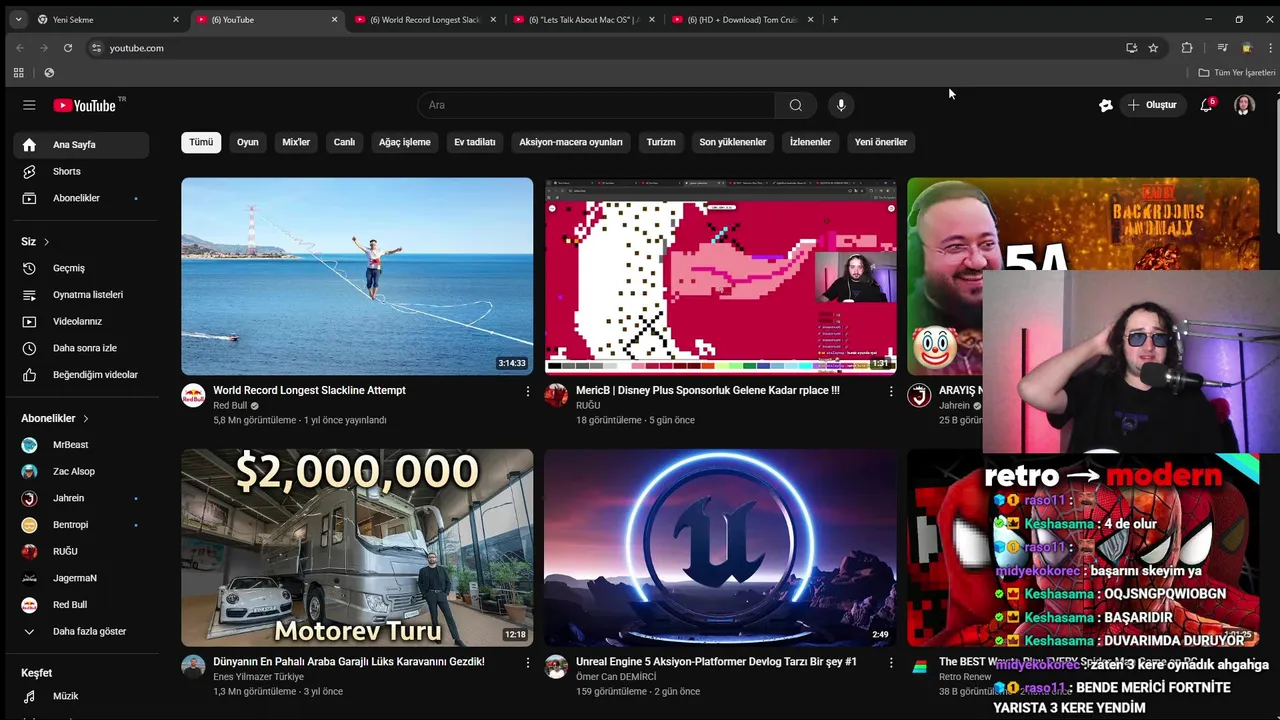Select the Mix'ler filter chip
The height and width of the screenshot is (720, 1280).
296,142
